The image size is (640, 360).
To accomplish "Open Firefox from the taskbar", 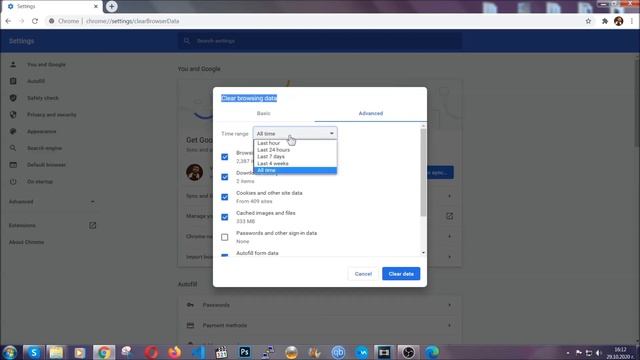I will [174, 352].
